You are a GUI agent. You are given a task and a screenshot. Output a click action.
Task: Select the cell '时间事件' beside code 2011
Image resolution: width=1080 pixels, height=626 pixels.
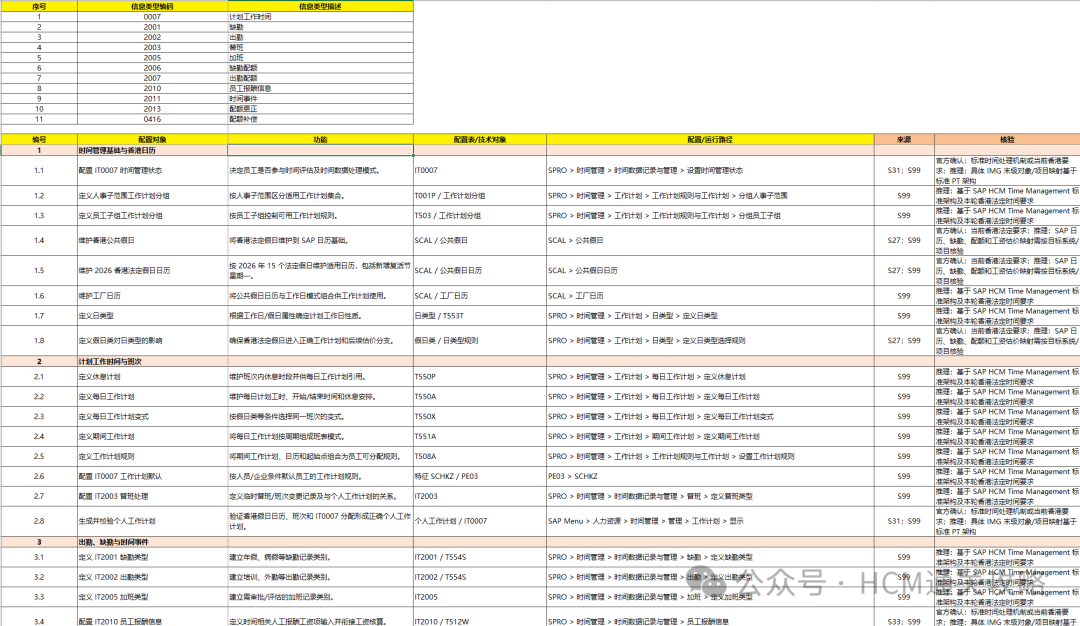tap(320, 98)
